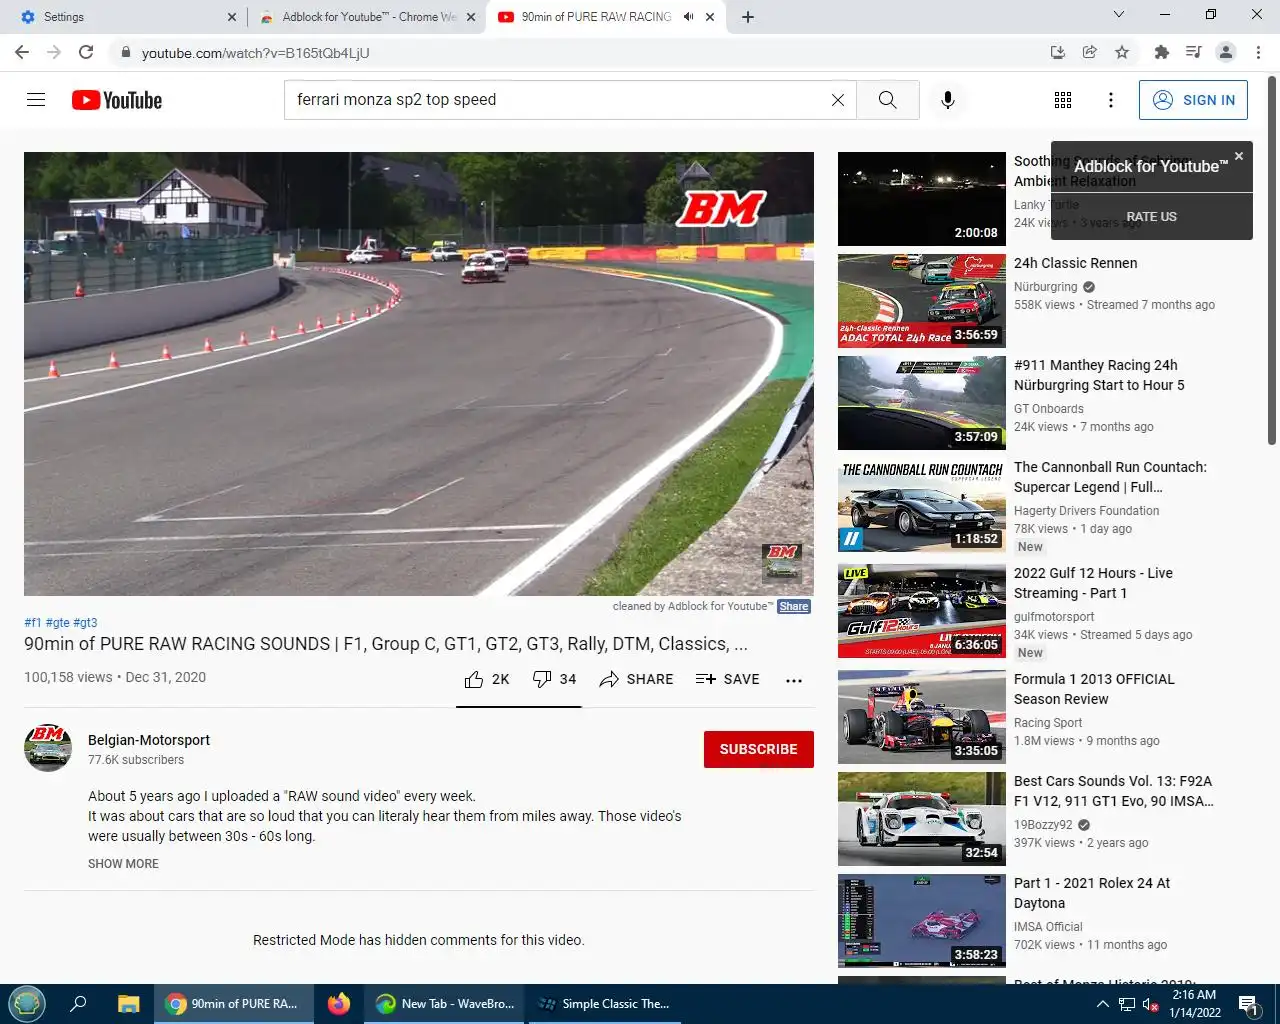
Task: Mute the tab via speaker icon
Action: coord(688,17)
